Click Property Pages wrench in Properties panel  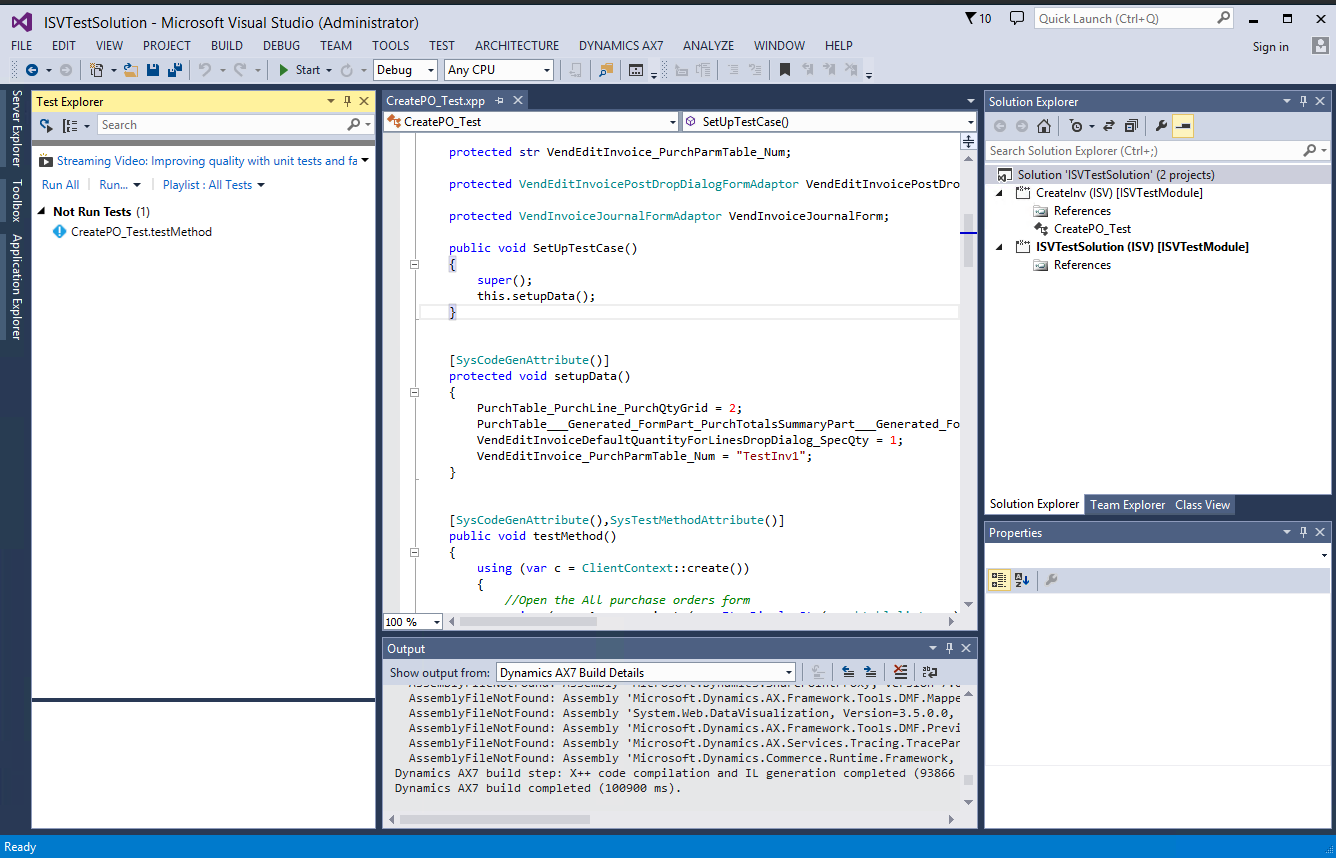click(1051, 580)
